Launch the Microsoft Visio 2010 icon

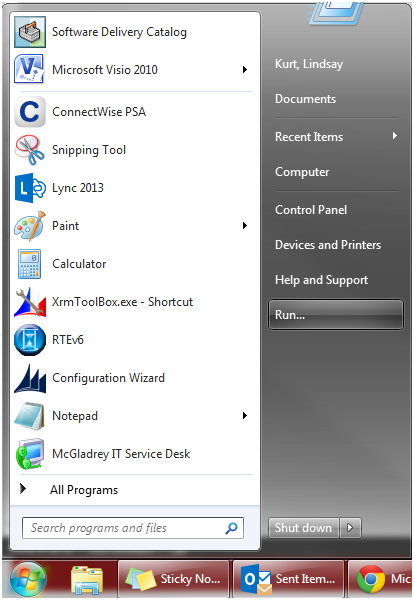pos(30,69)
